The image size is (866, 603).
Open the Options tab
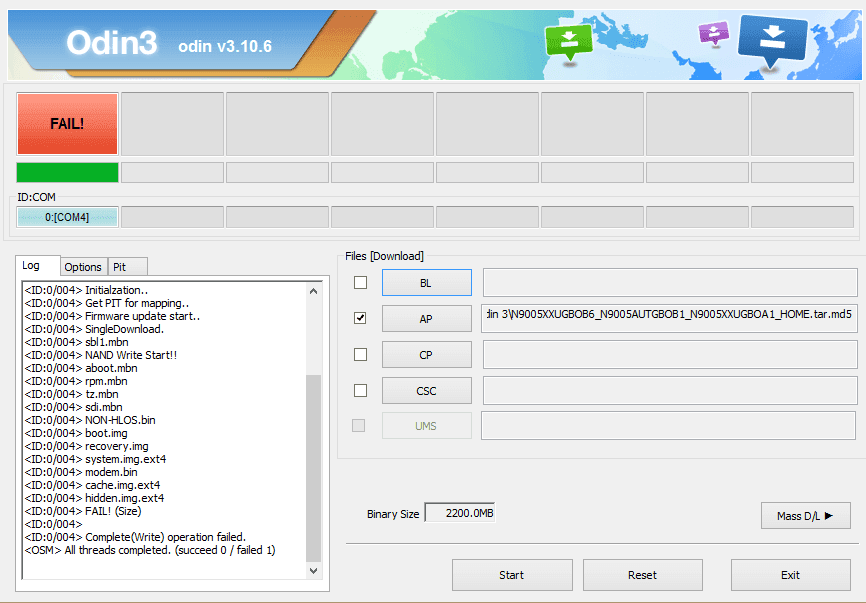point(83,267)
